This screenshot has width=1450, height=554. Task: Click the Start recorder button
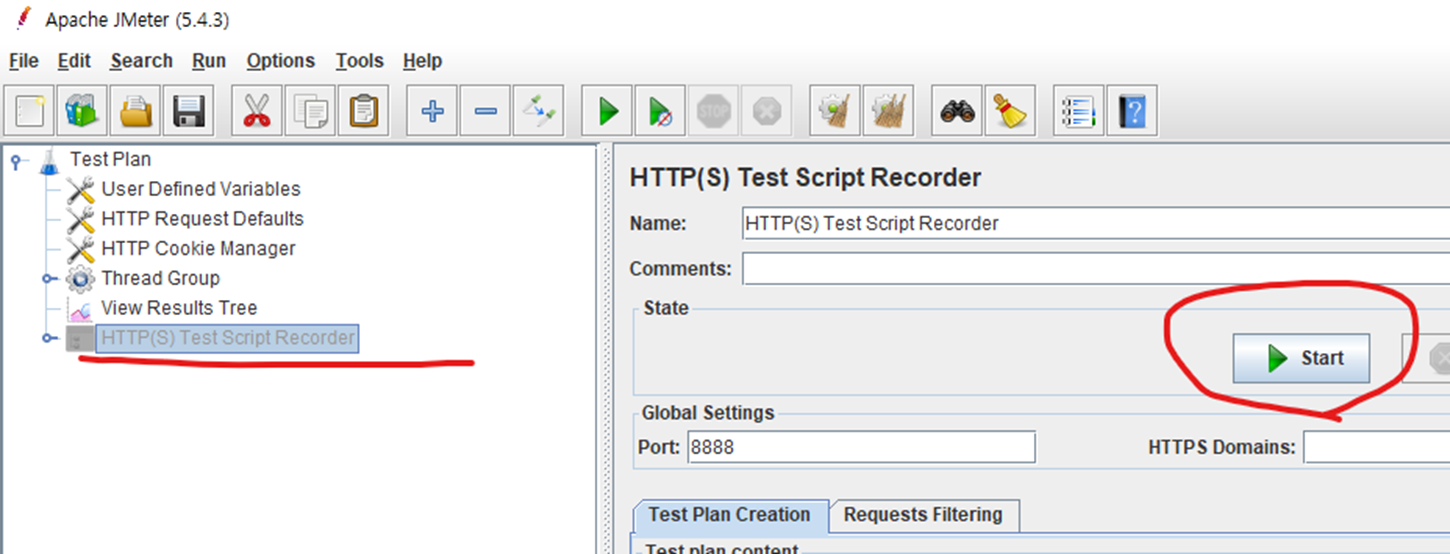[x=1301, y=358]
